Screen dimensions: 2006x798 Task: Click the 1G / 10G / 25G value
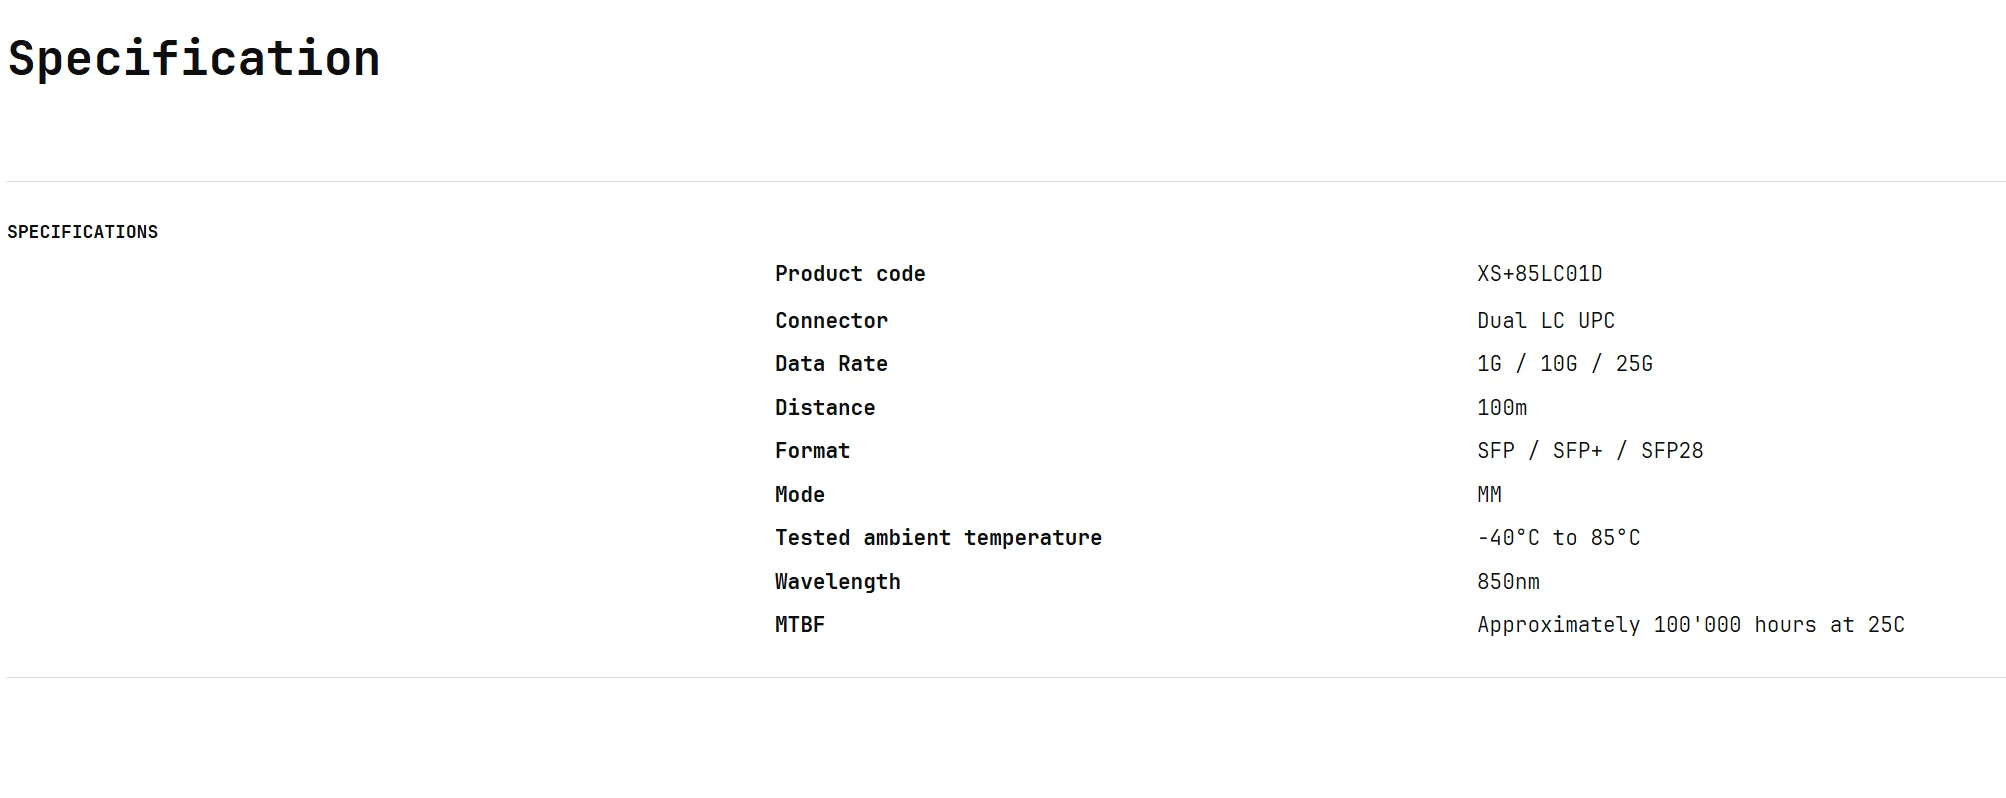click(1564, 364)
